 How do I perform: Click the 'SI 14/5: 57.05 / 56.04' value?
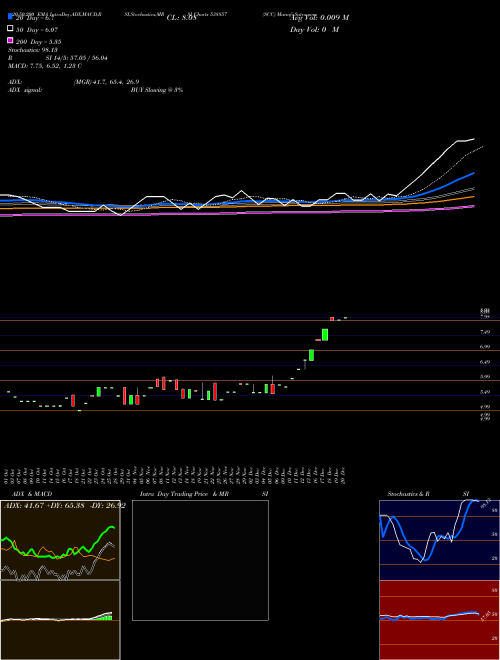[x=76, y=58]
